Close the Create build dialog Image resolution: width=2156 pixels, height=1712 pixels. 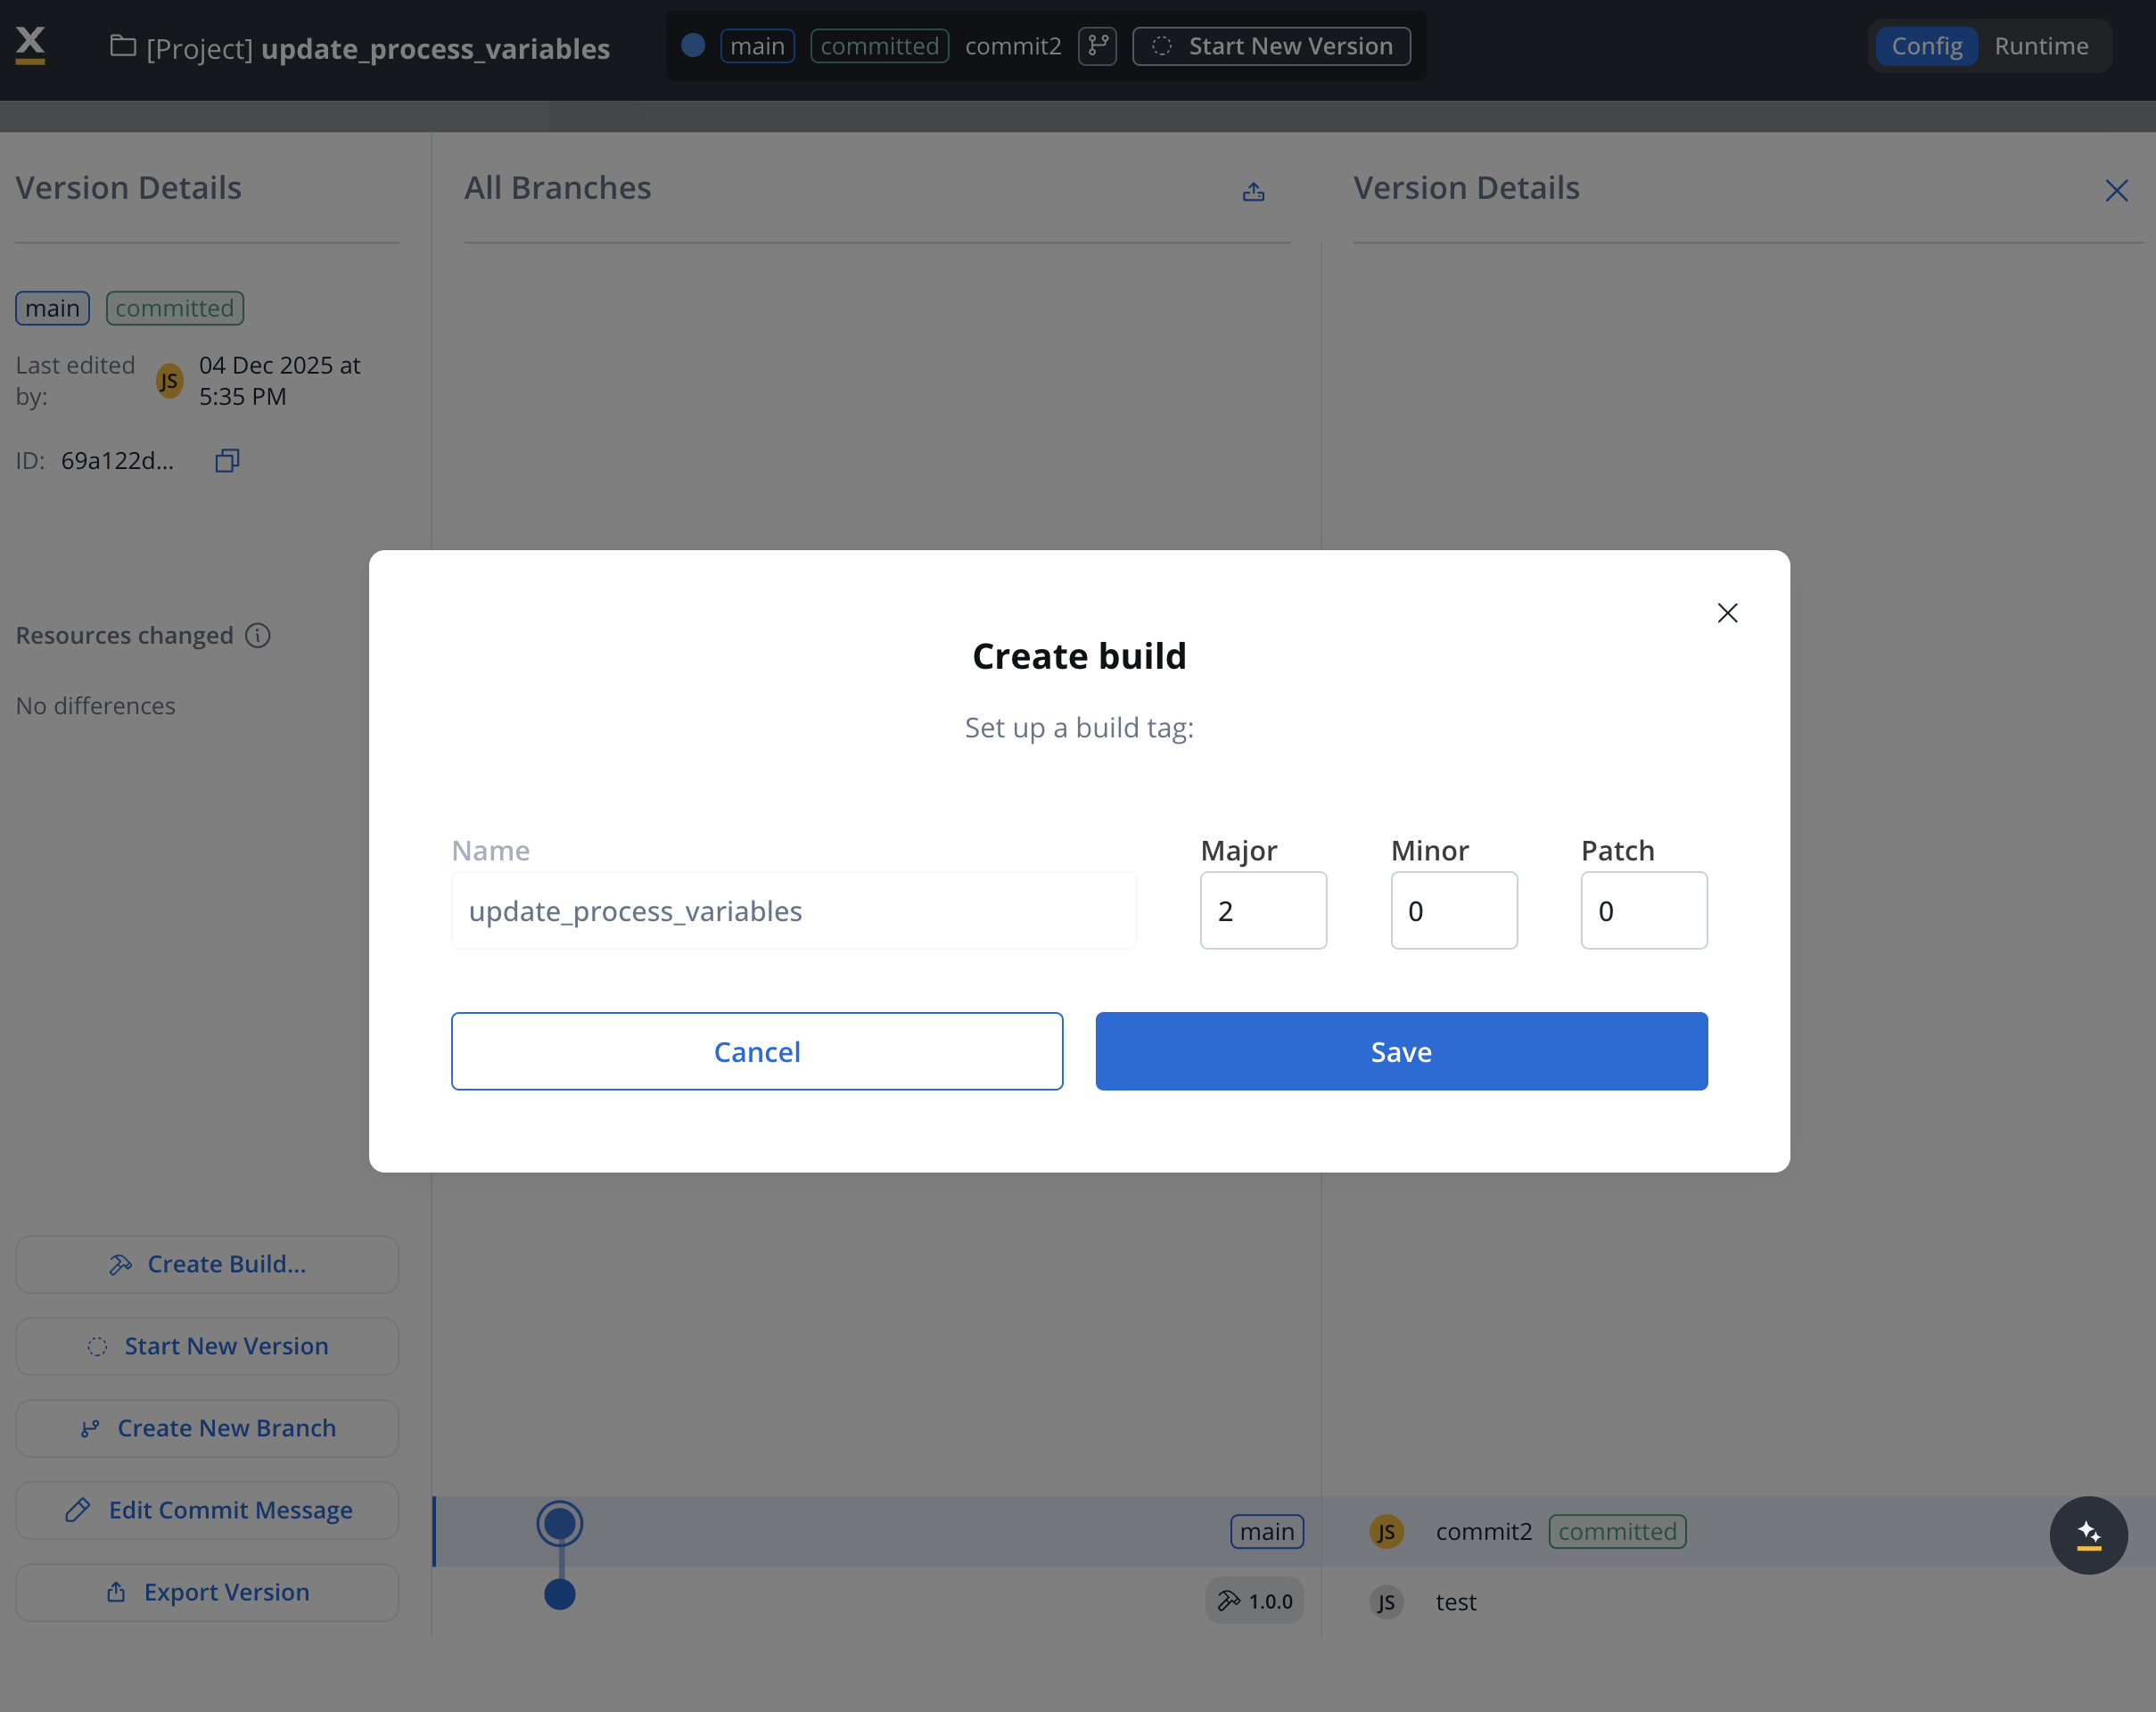(1727, 613)
